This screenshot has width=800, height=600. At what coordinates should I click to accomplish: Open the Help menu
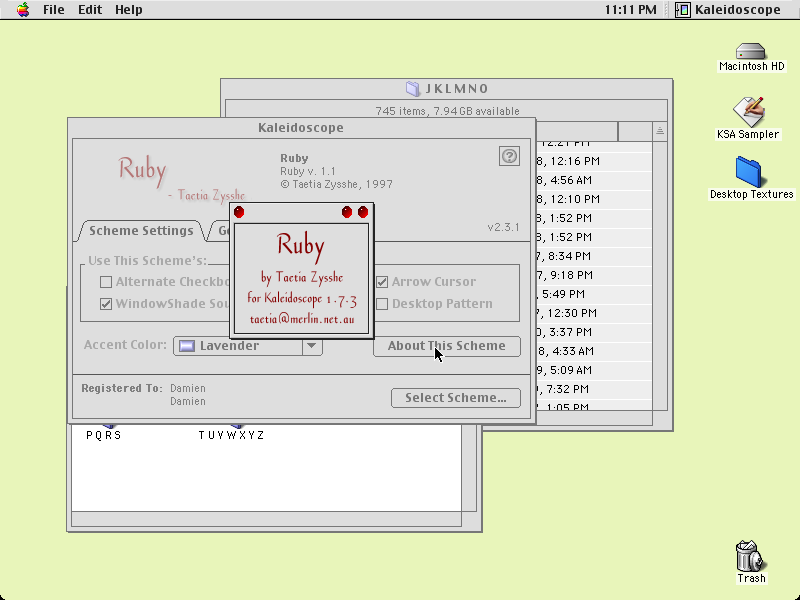(x=129, y=9)
